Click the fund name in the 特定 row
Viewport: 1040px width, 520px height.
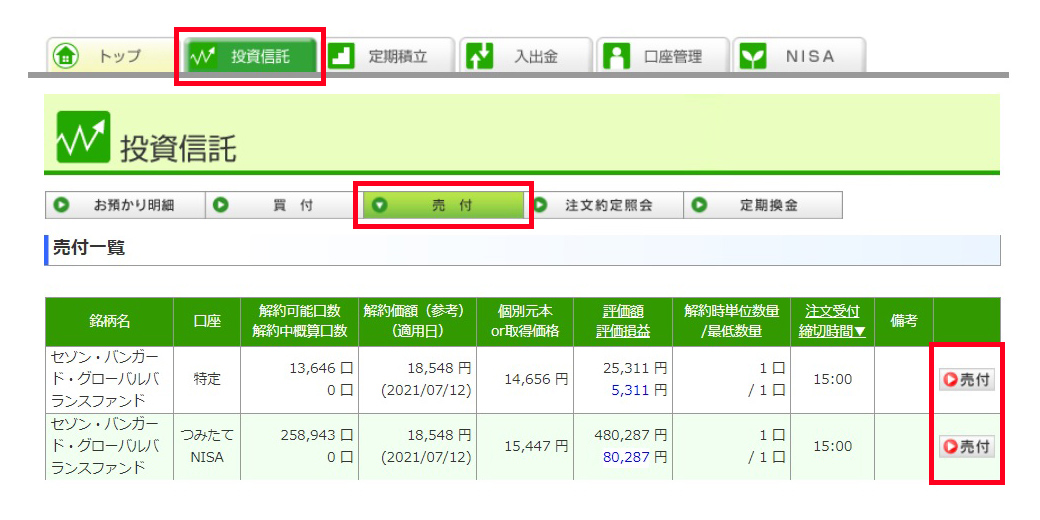click(105, 379)
